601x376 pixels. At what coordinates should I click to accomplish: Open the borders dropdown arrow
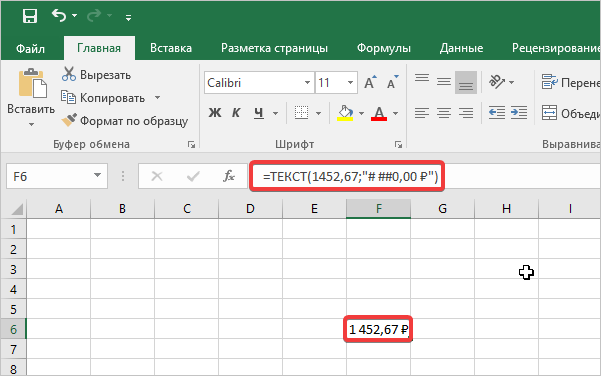[x=319, y=113]
